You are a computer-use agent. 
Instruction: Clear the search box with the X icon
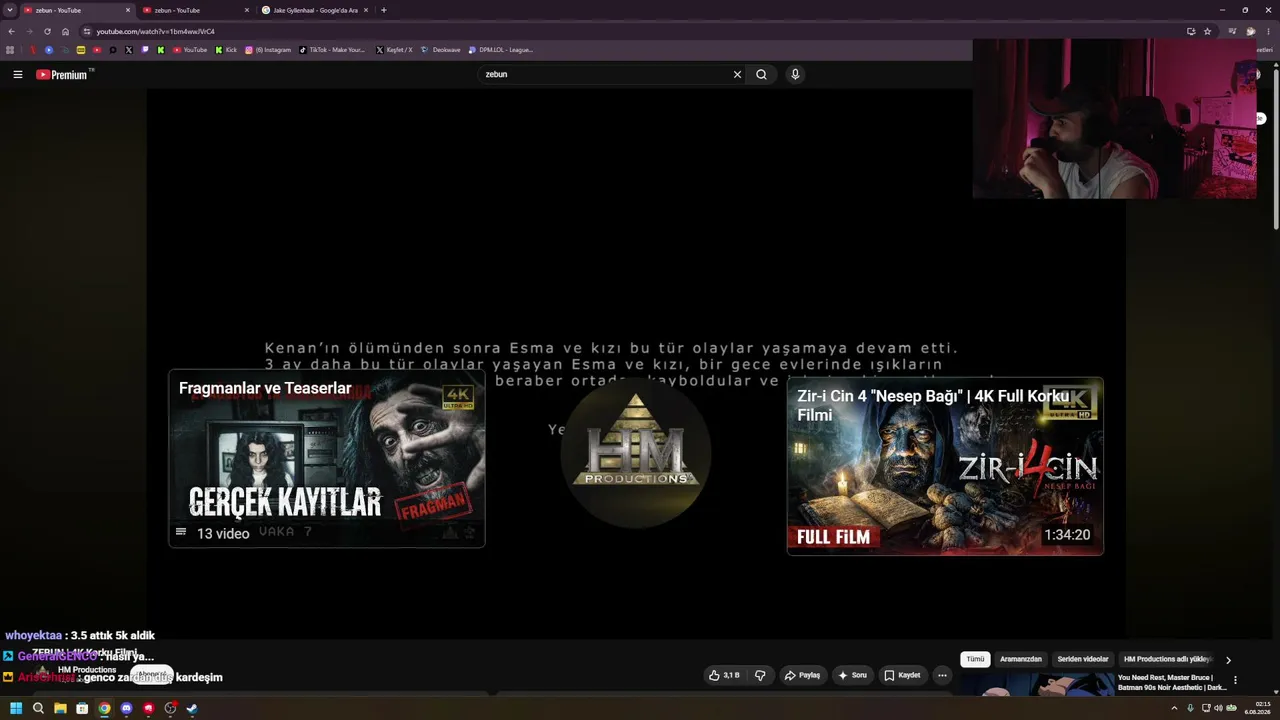click(737, 74)
